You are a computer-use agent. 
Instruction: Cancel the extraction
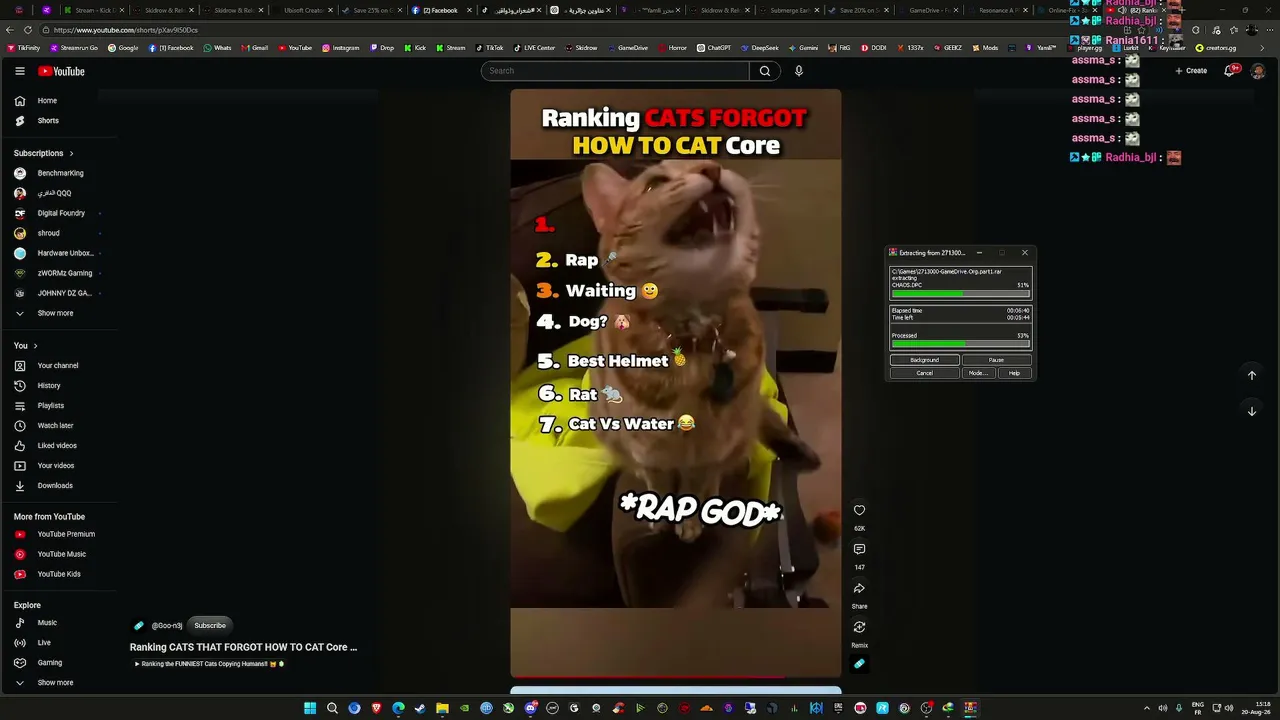coord(925,373)
